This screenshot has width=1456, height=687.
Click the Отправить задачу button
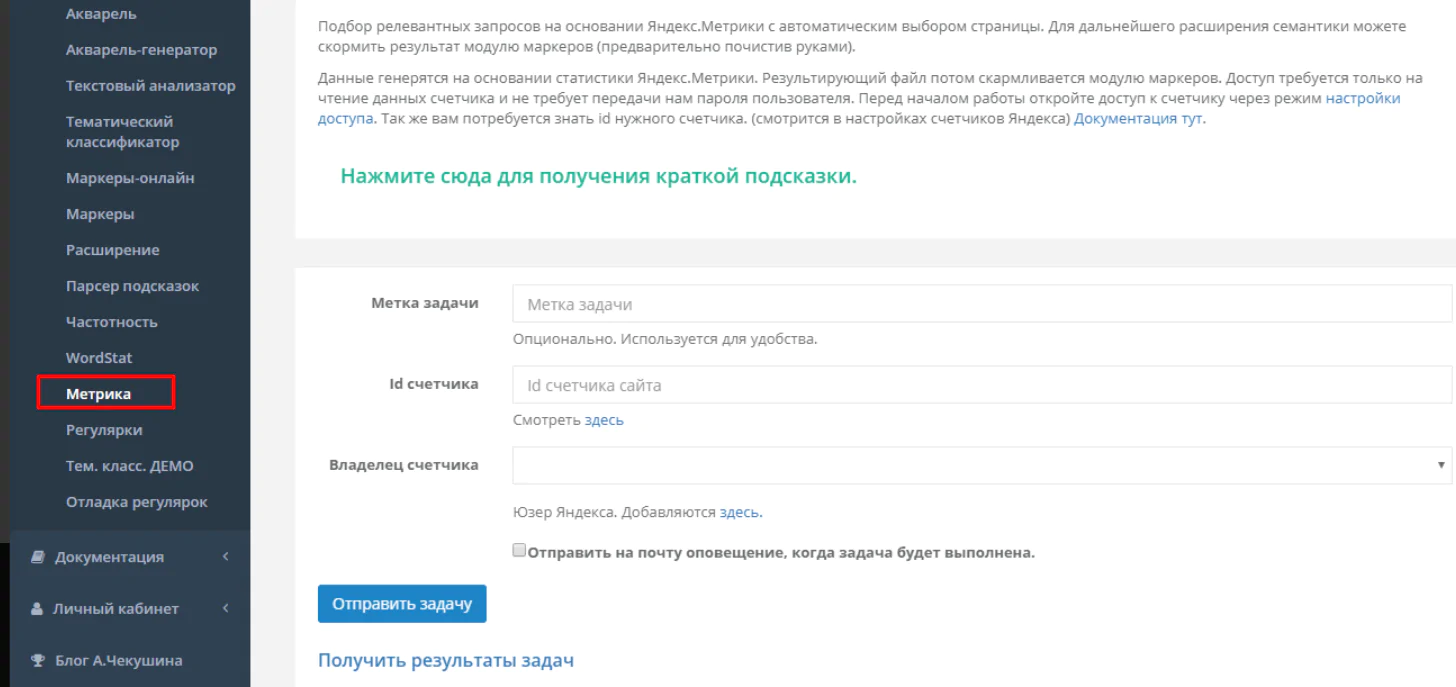402,604
